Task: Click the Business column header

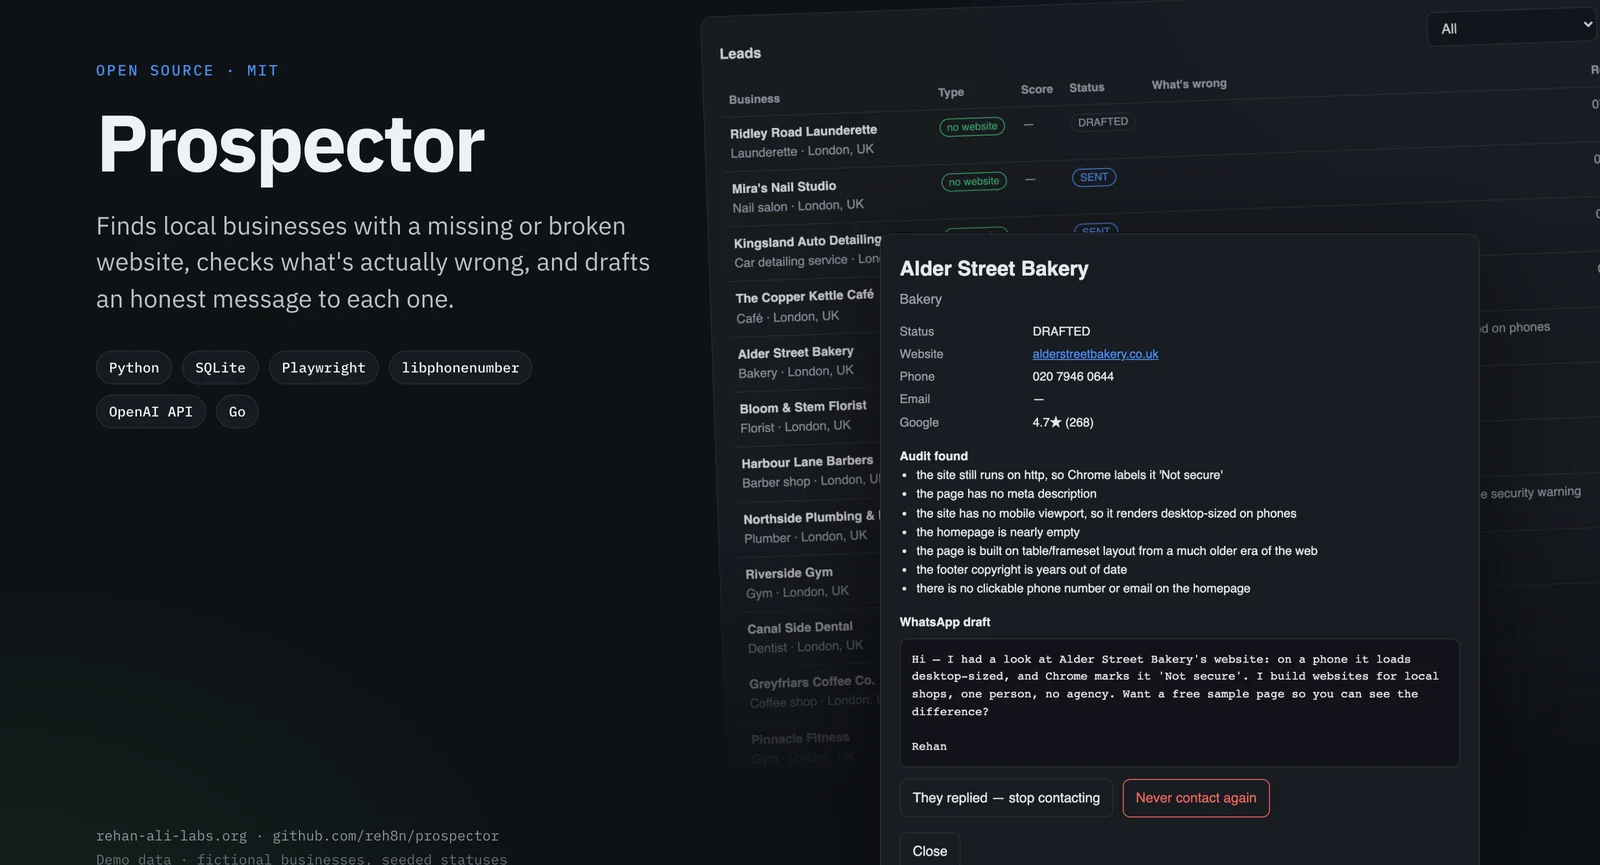Action: tap(754, 99)
